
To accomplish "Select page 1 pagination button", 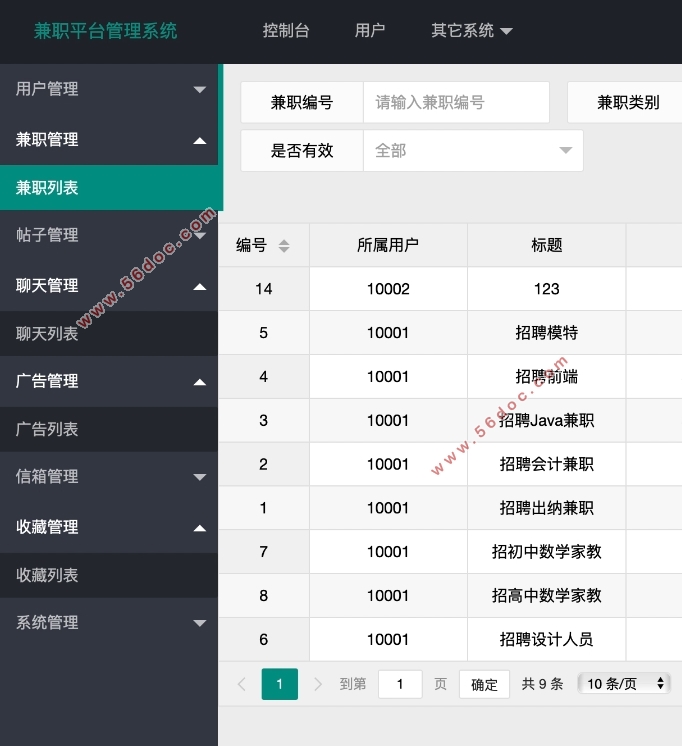I will click(280, 684).
